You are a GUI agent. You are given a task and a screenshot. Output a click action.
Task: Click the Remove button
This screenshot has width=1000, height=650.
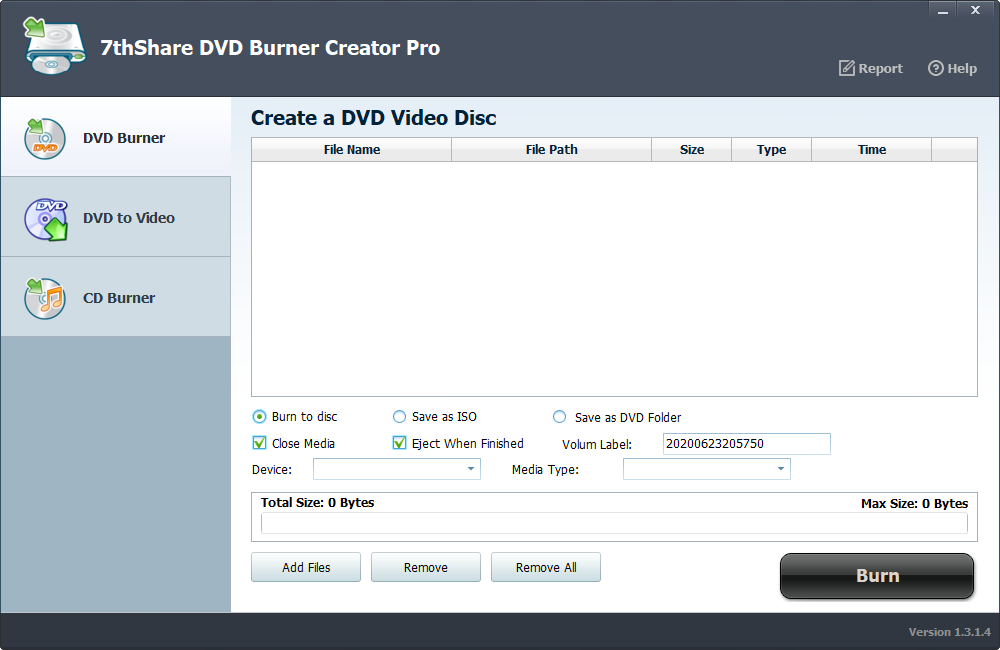(x=426, y=567)
